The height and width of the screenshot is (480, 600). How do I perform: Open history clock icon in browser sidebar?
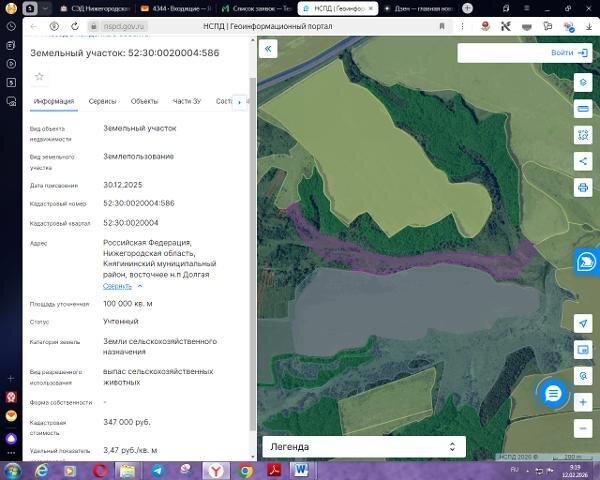(x=11, y=26)
